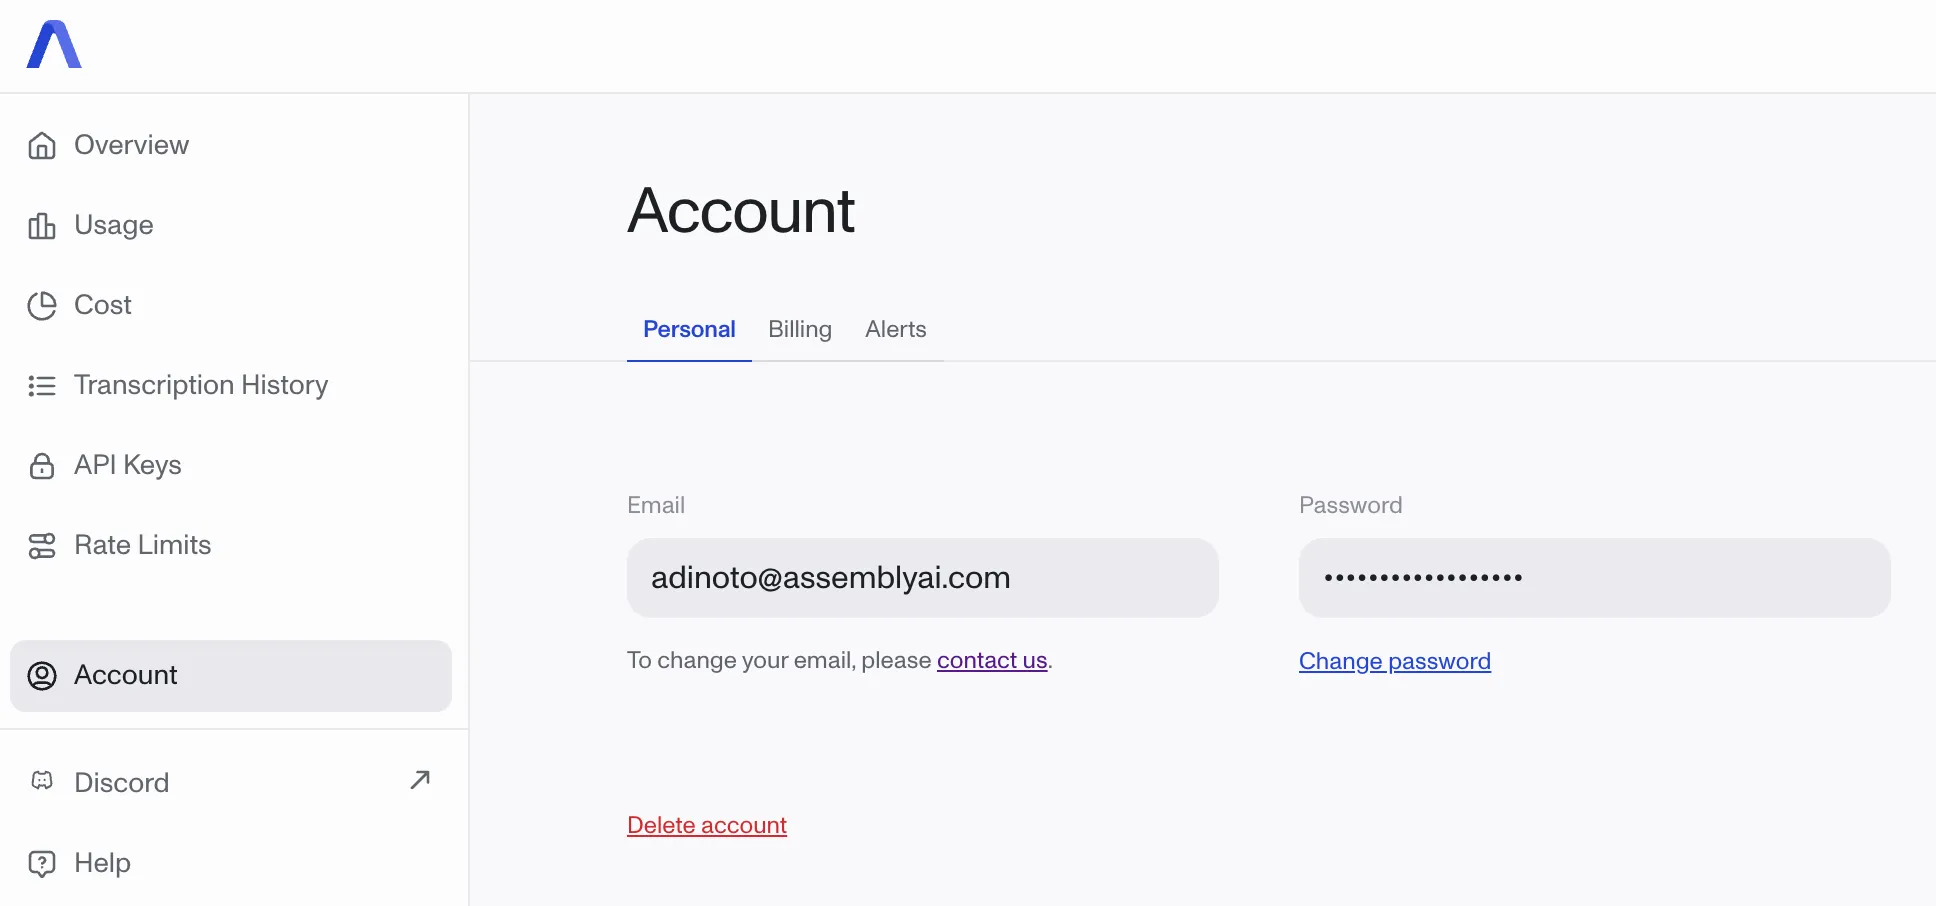
Task: Focus the Password field
Action: coord(1594,578)
